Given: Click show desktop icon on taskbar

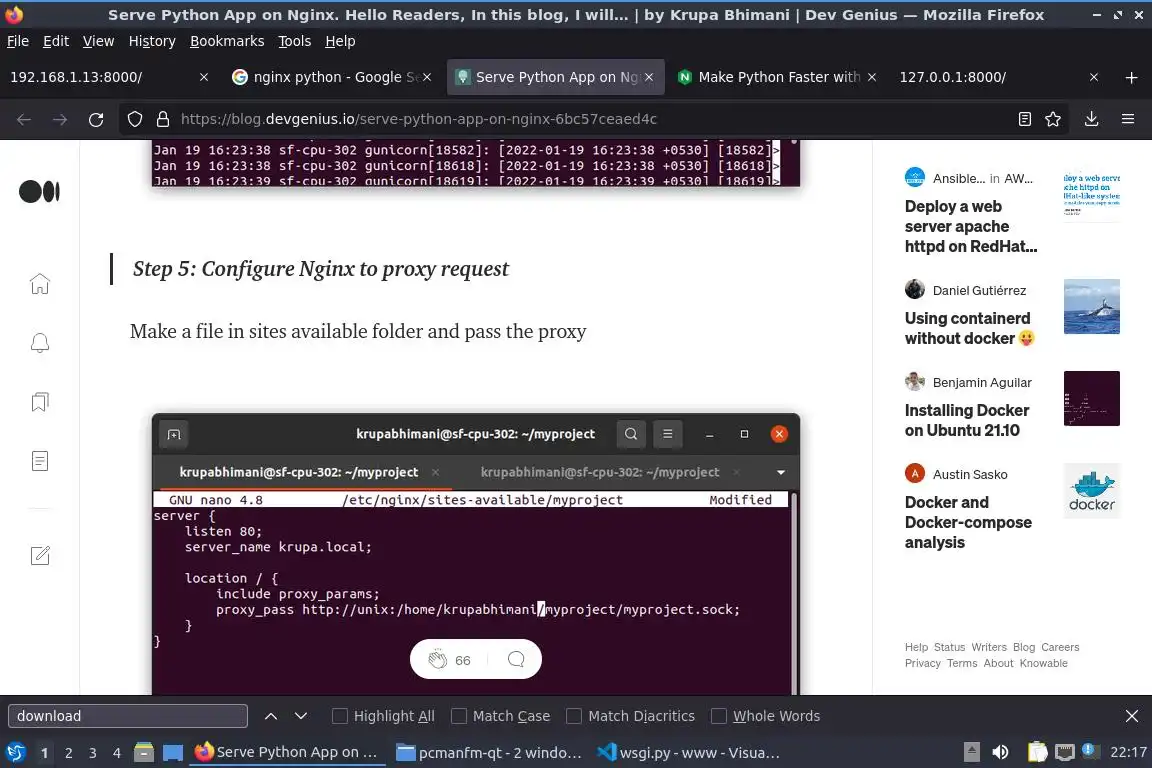Looking at the screenshot, I should [173, 753].
